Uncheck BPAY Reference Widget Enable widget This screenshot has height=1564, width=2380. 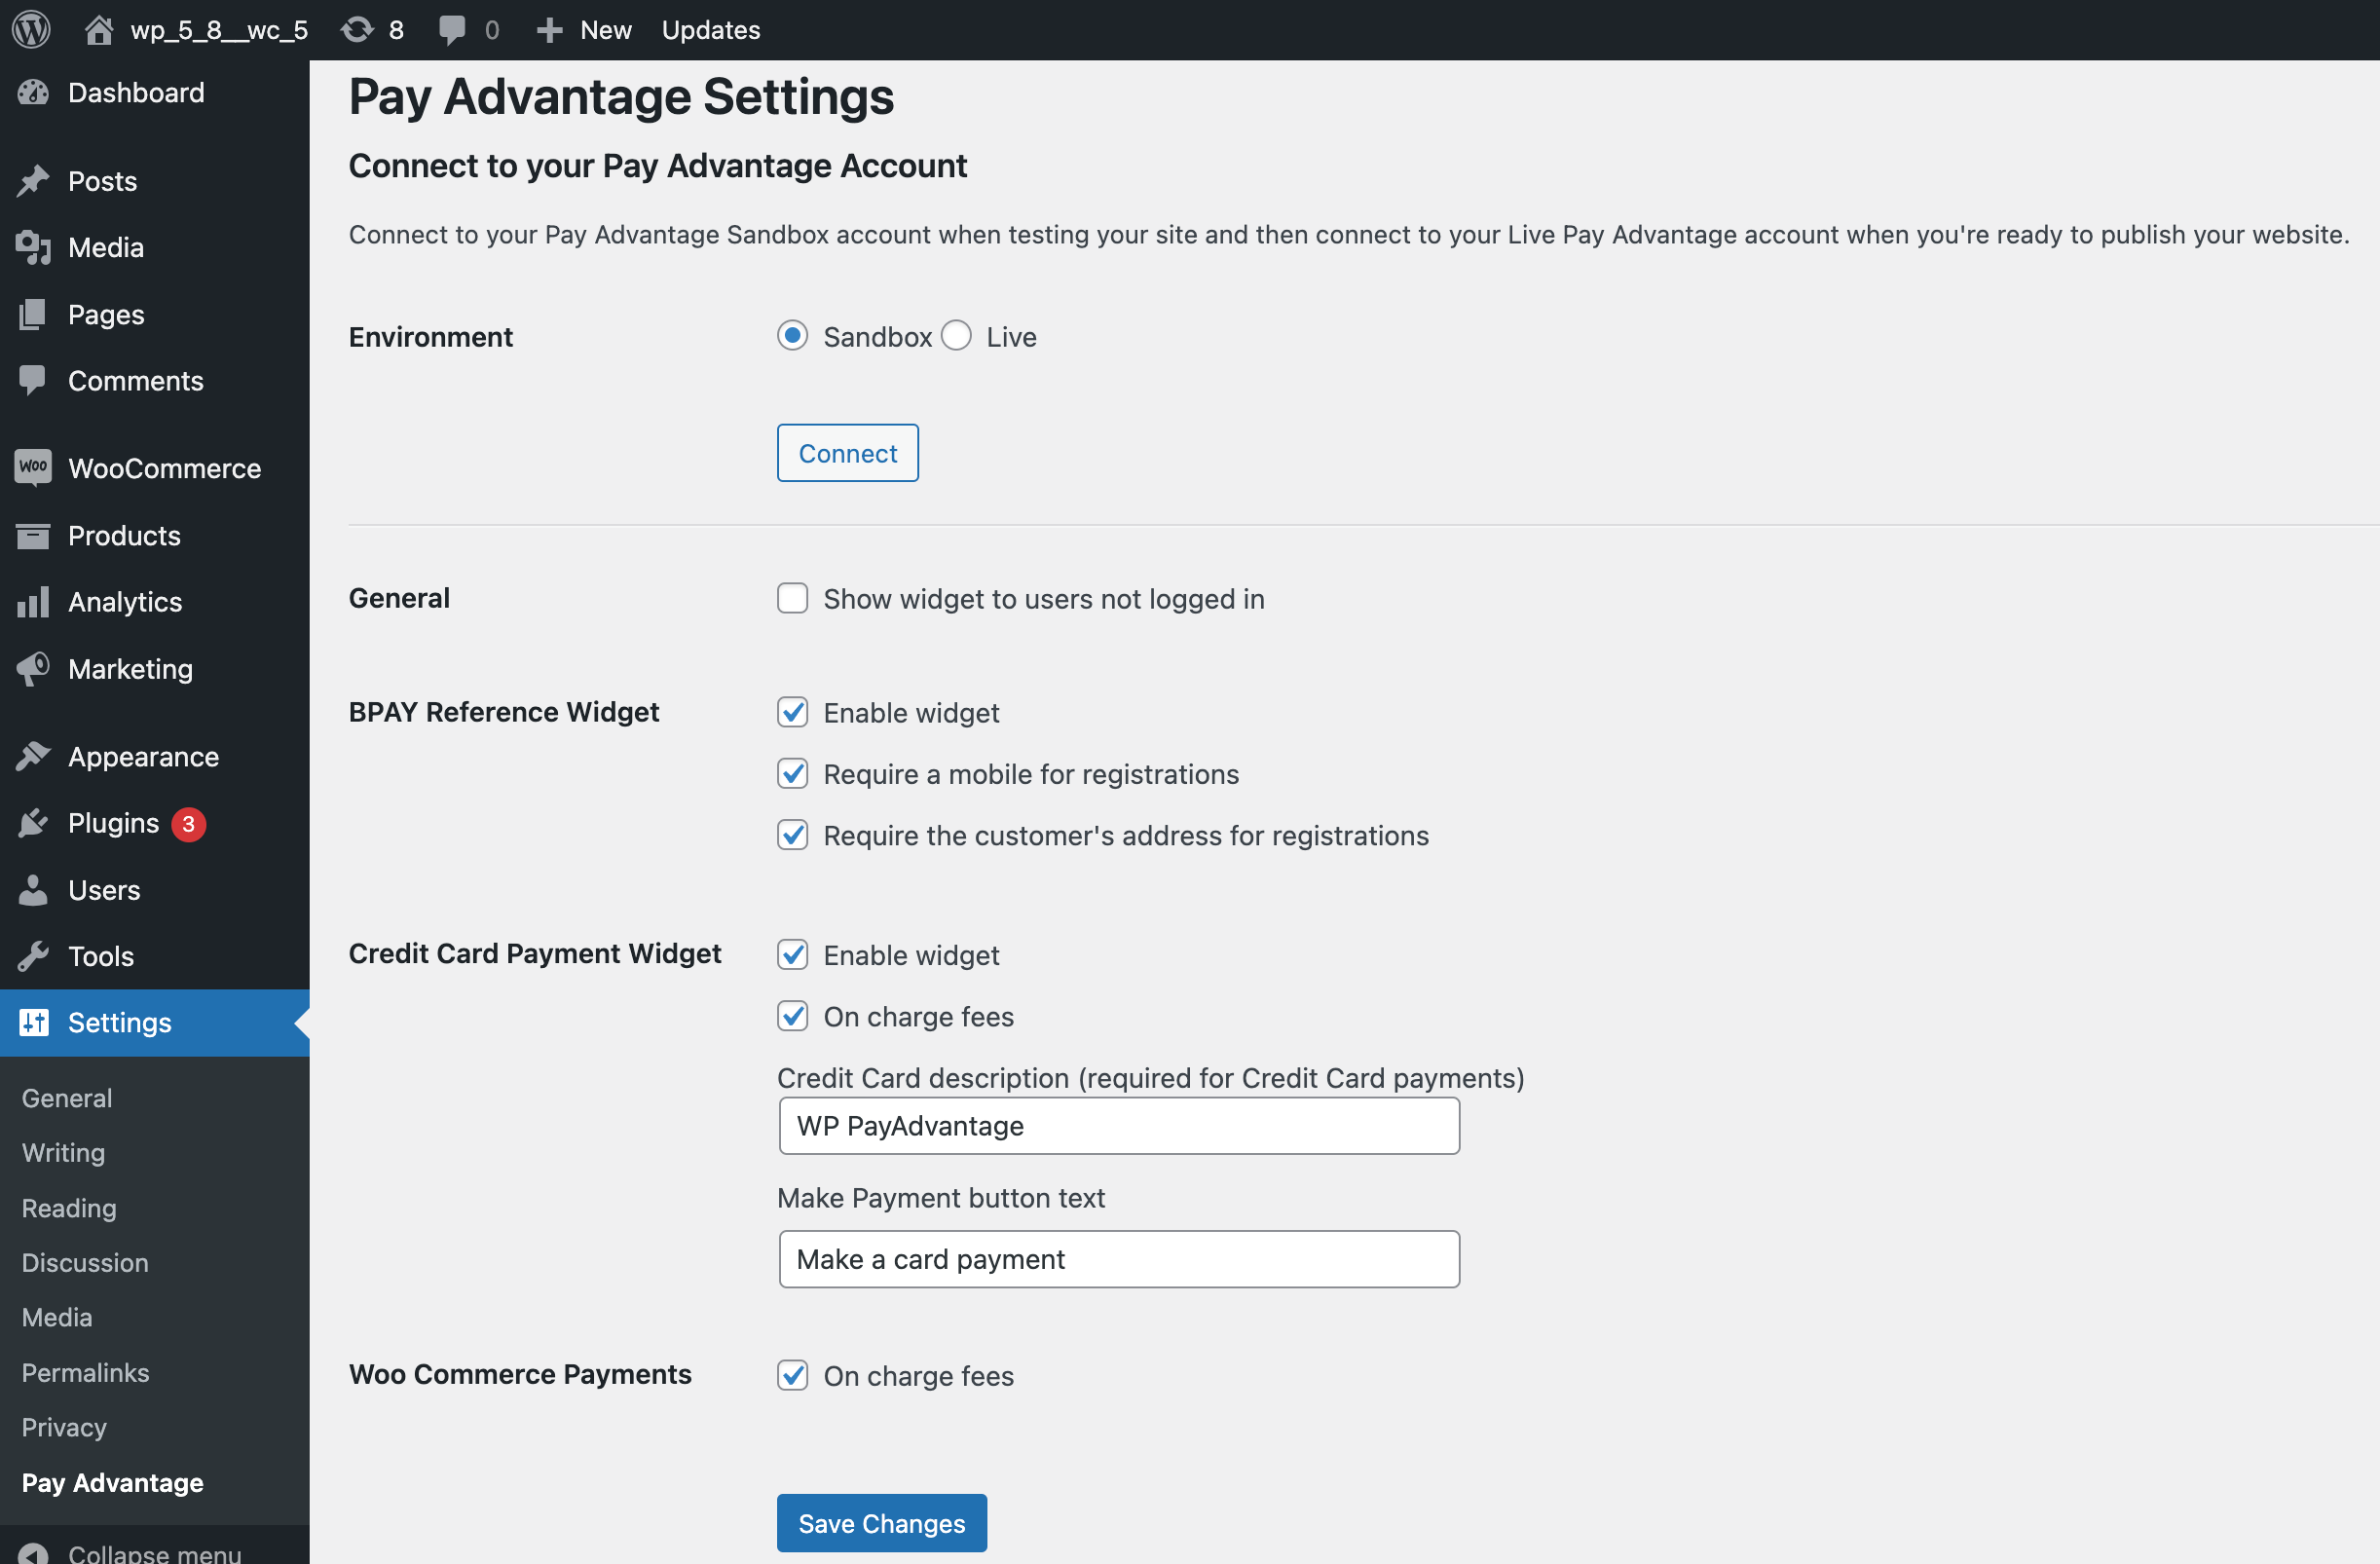792,712
